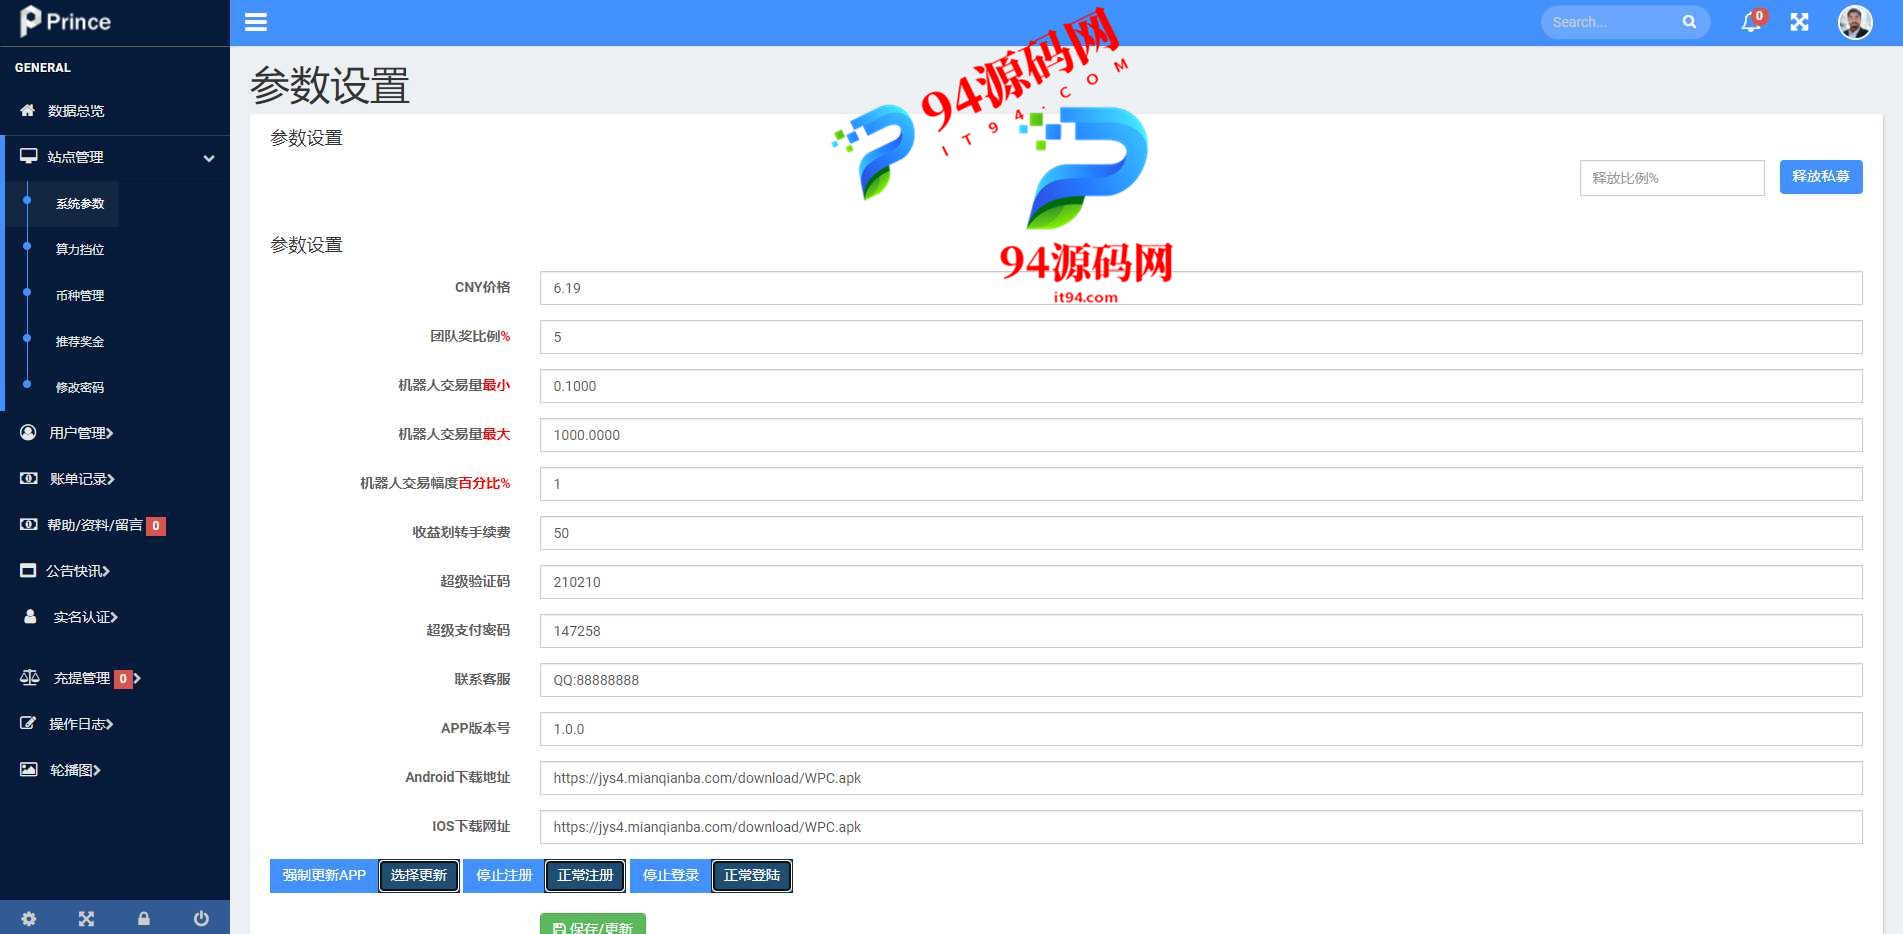This screenshot has width=1903, height=934.
Task: Select 系统参数 submenu item
Action: [80, 203]
